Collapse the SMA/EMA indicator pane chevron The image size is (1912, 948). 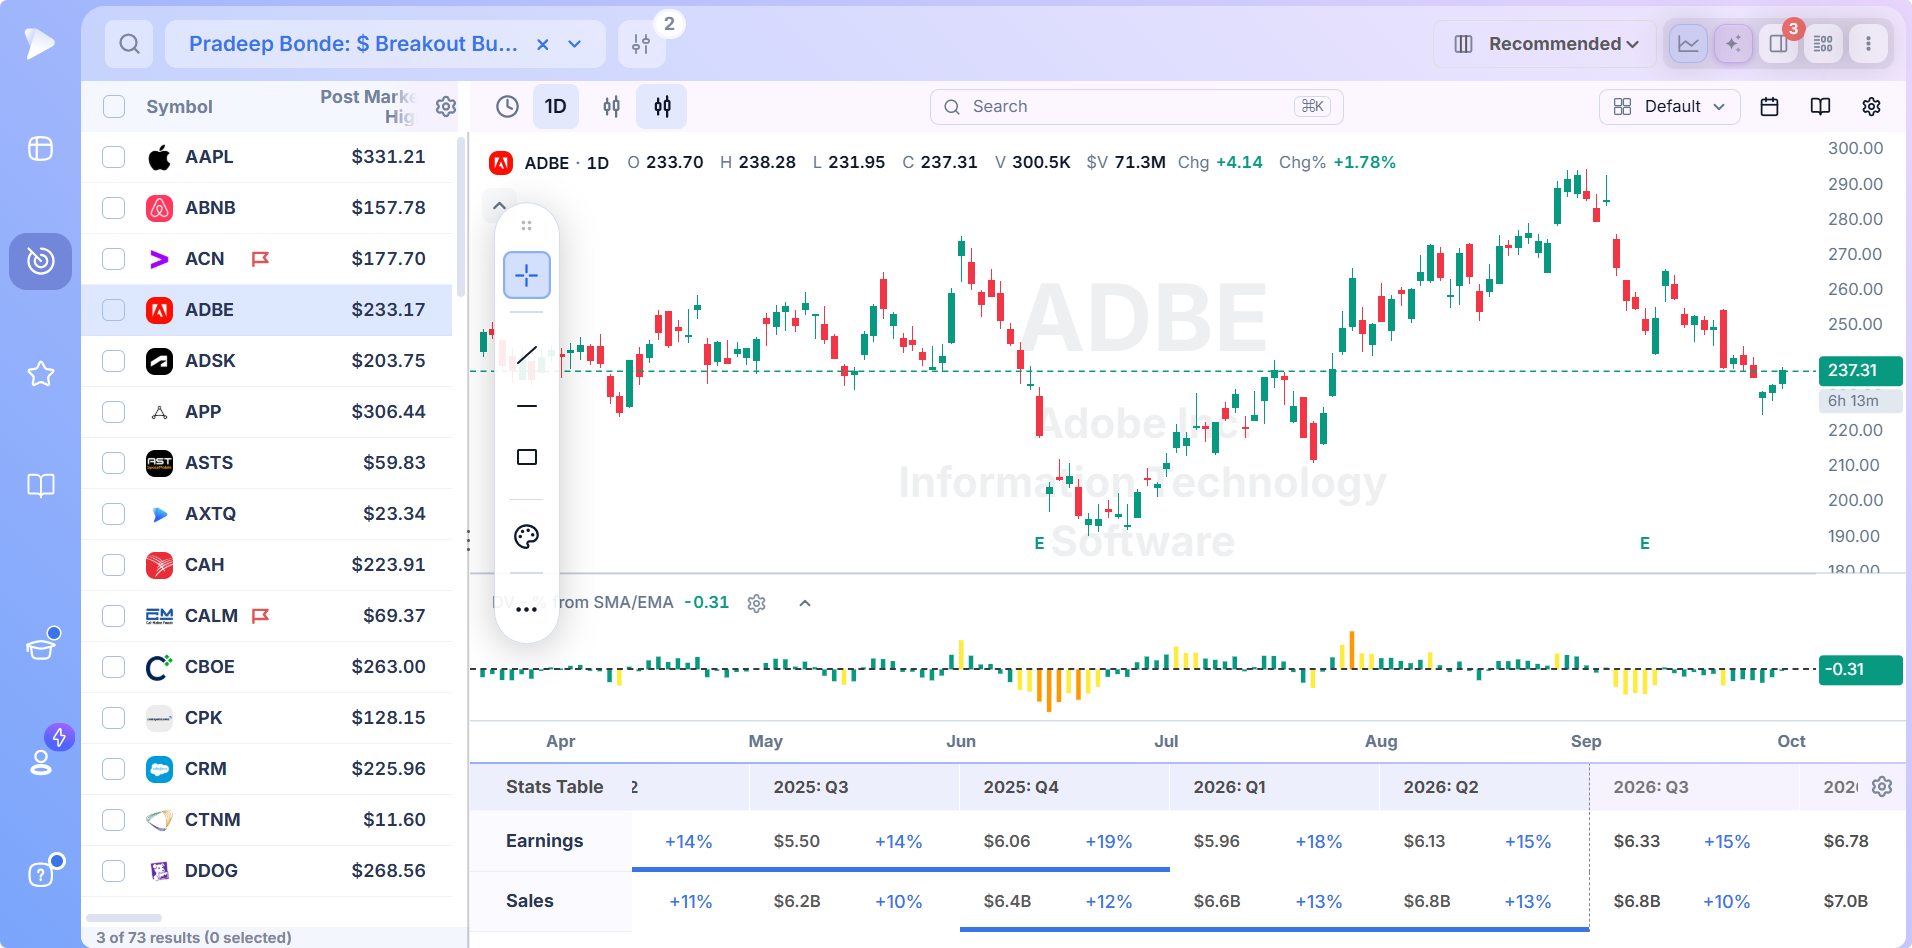coord(805,603)
